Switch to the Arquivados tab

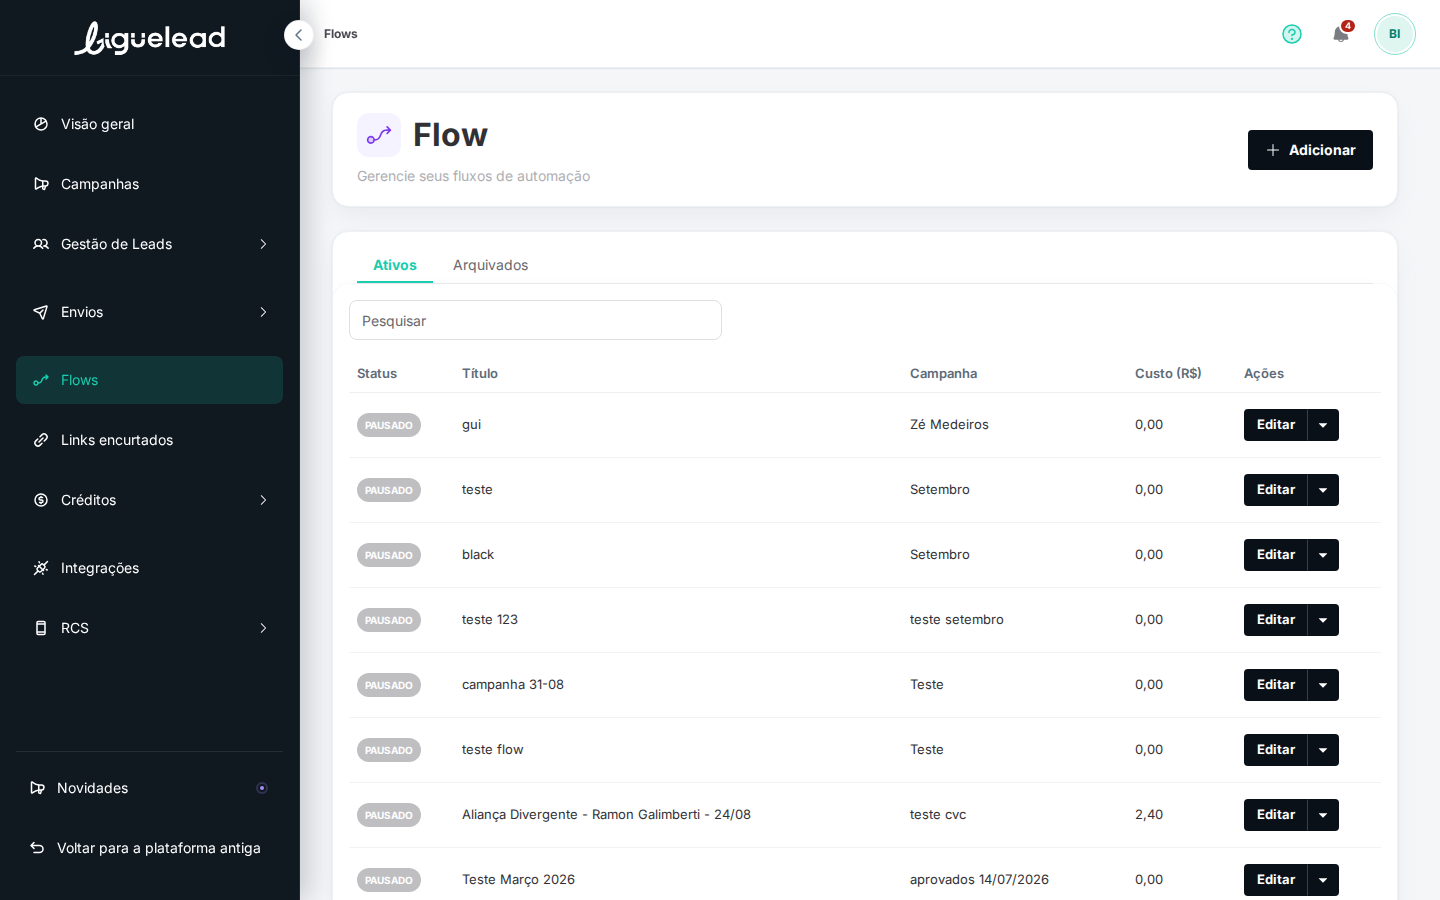click(490, 265)
